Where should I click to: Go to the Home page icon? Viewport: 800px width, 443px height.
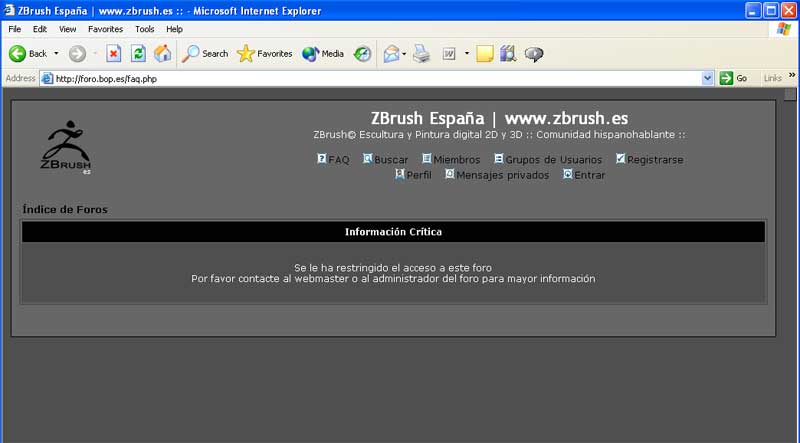click(163, 54)
